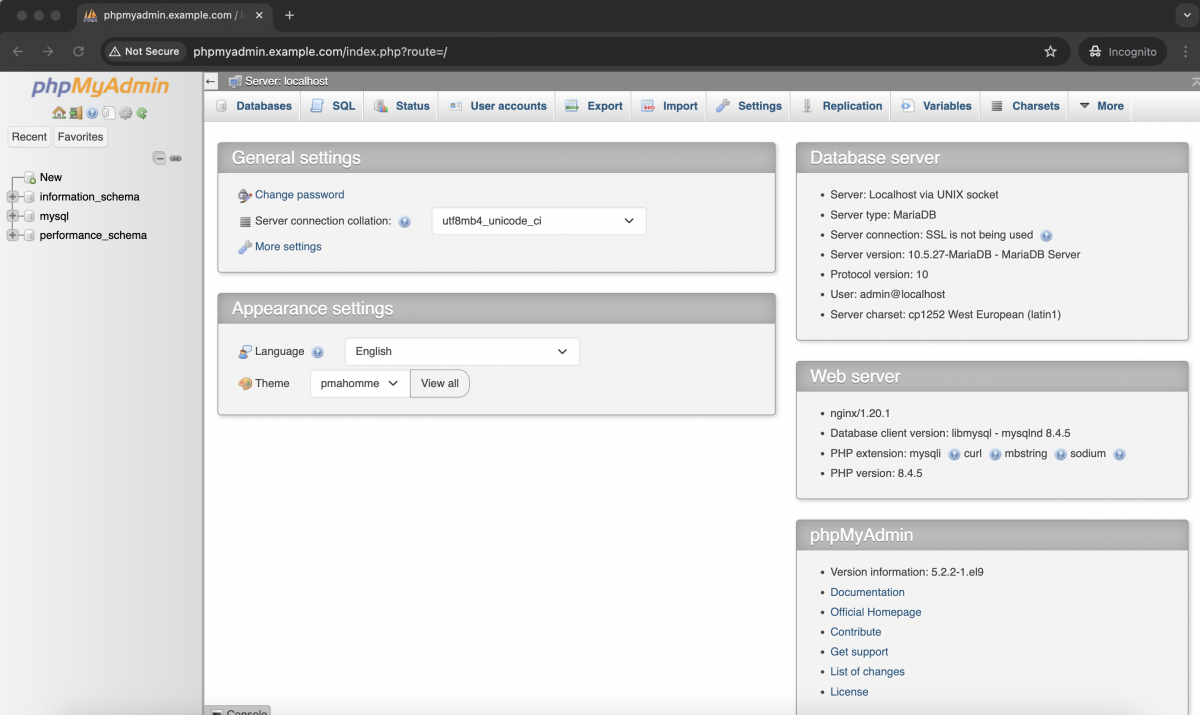This screenshot has height=715, width=1200.
Task: Open the Theme dropdown showing pmahomme
Action: click(x=360, y=383)
